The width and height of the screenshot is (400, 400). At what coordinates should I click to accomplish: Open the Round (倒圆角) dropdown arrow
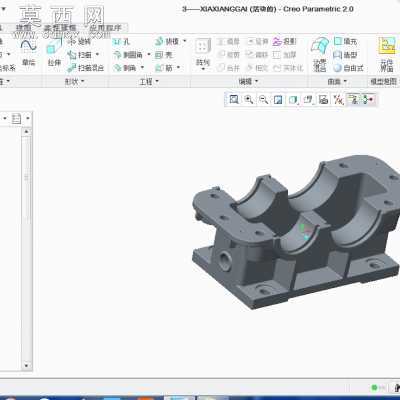pos(149,55)
